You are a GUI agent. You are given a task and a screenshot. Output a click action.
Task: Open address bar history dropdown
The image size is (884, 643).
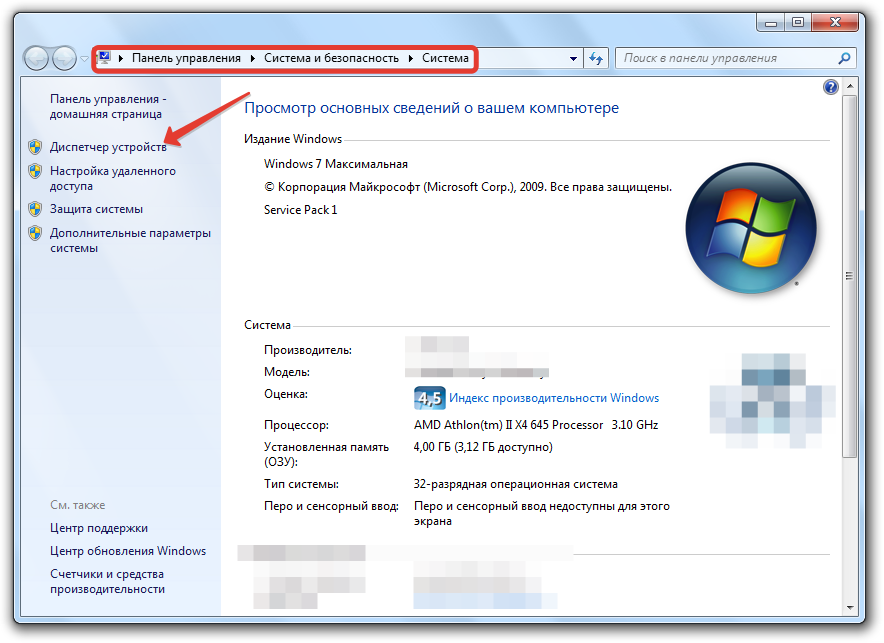(x=573, y=58)
